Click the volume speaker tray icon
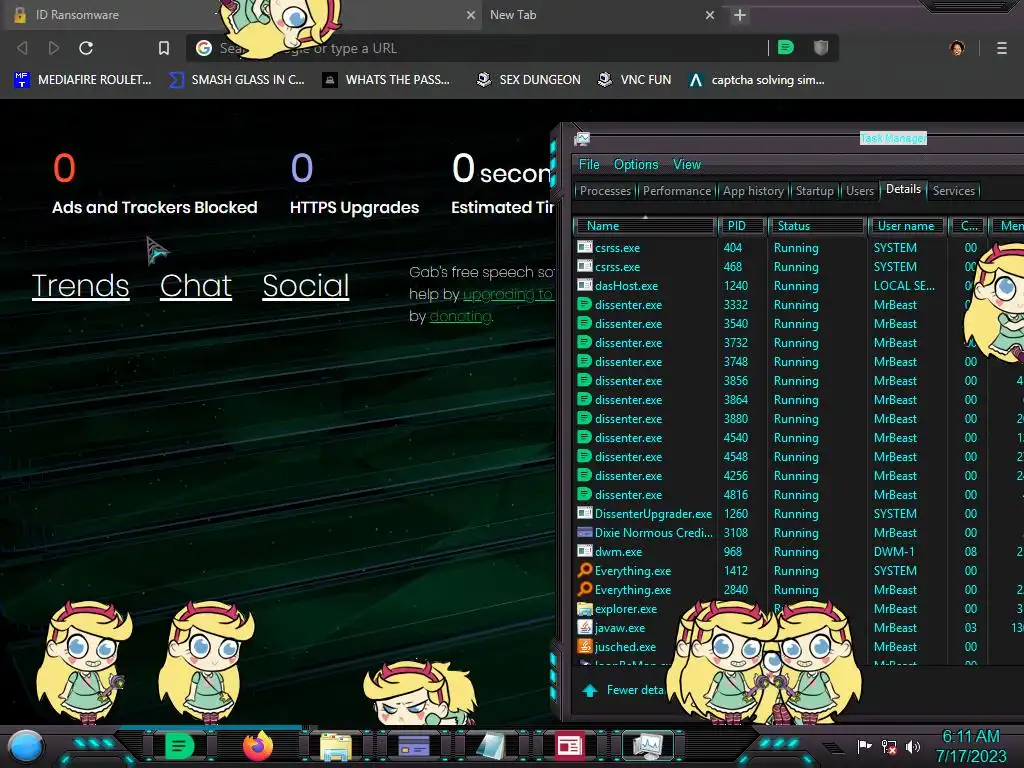Screen dimensions: 1024x768 point(913,746)
